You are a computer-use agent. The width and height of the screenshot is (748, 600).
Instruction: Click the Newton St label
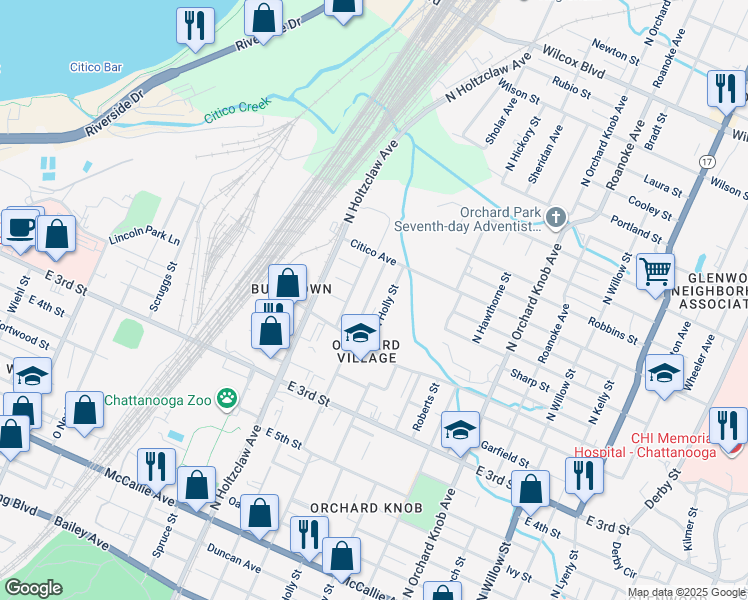pyautogui.click(x=615, y=52)
